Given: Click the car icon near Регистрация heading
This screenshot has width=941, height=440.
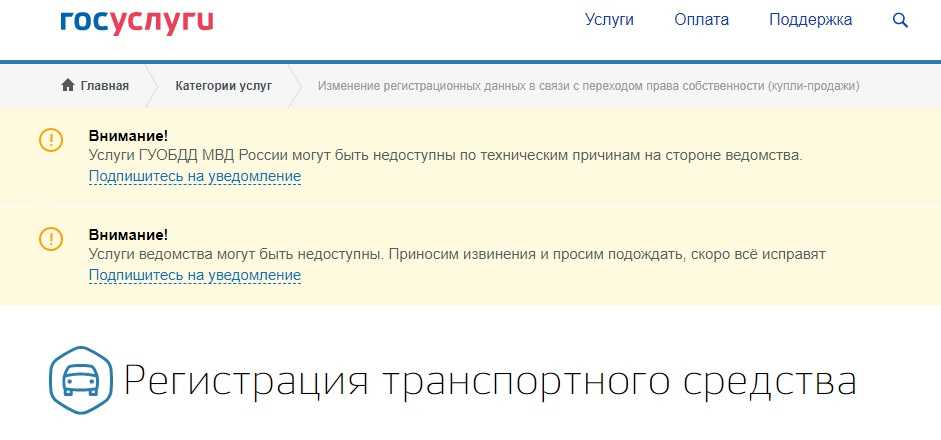Looking at the screenshot, I should point(80,380).
